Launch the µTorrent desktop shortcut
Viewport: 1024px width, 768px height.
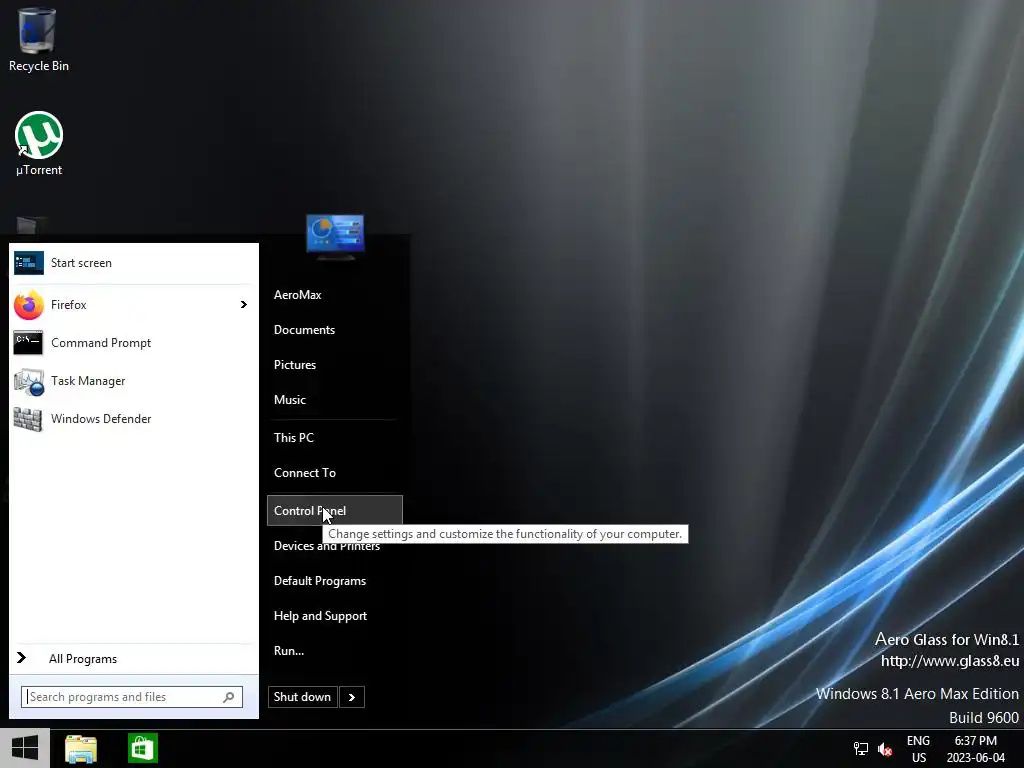[39, 144]
